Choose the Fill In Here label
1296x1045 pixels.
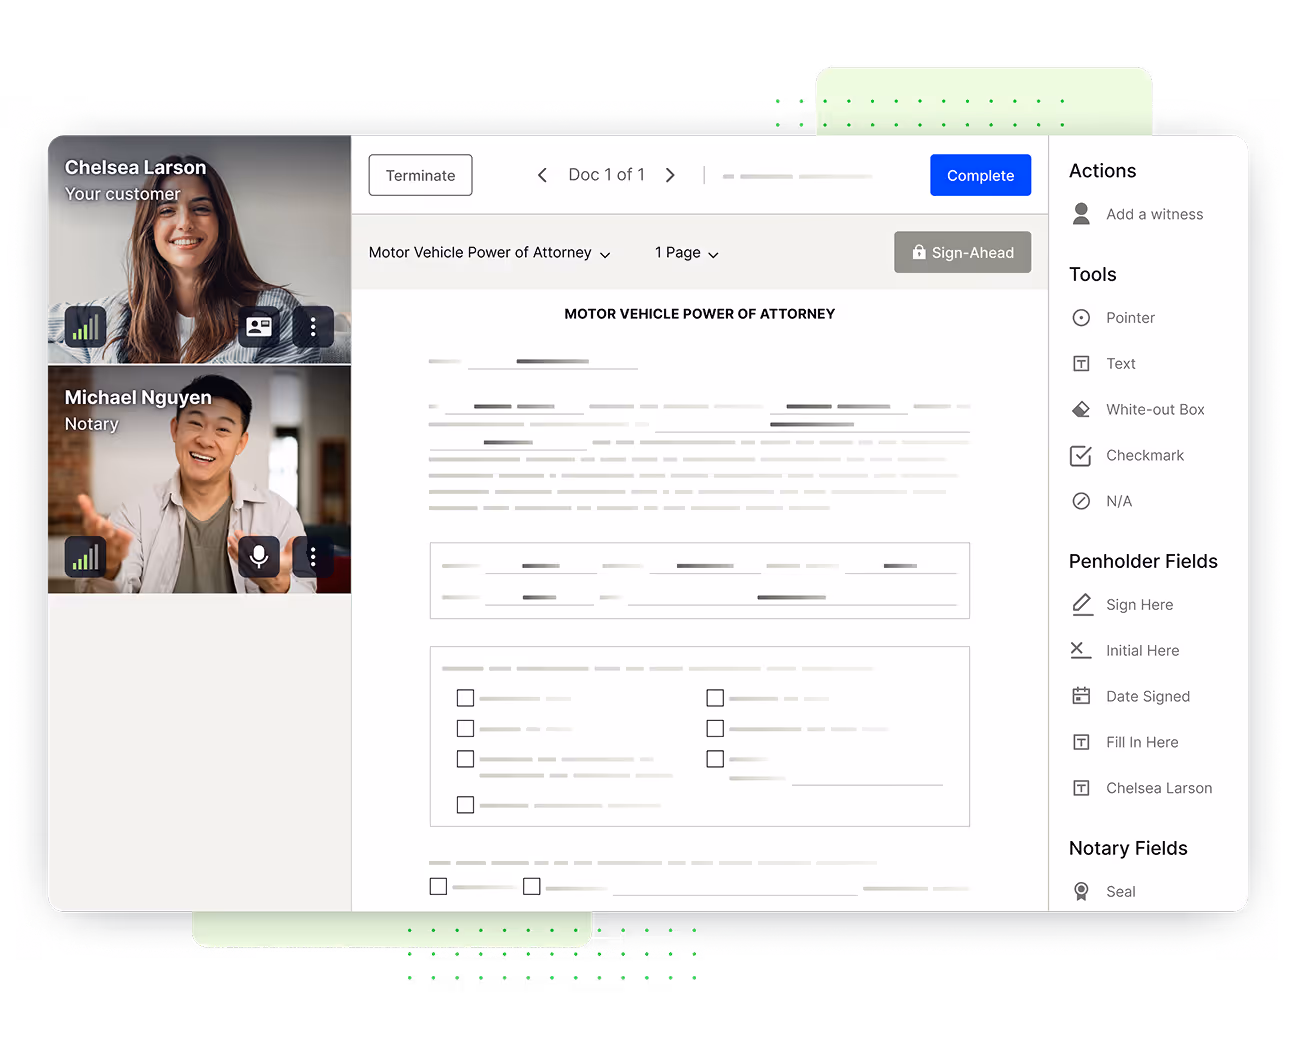(1142, 742)
